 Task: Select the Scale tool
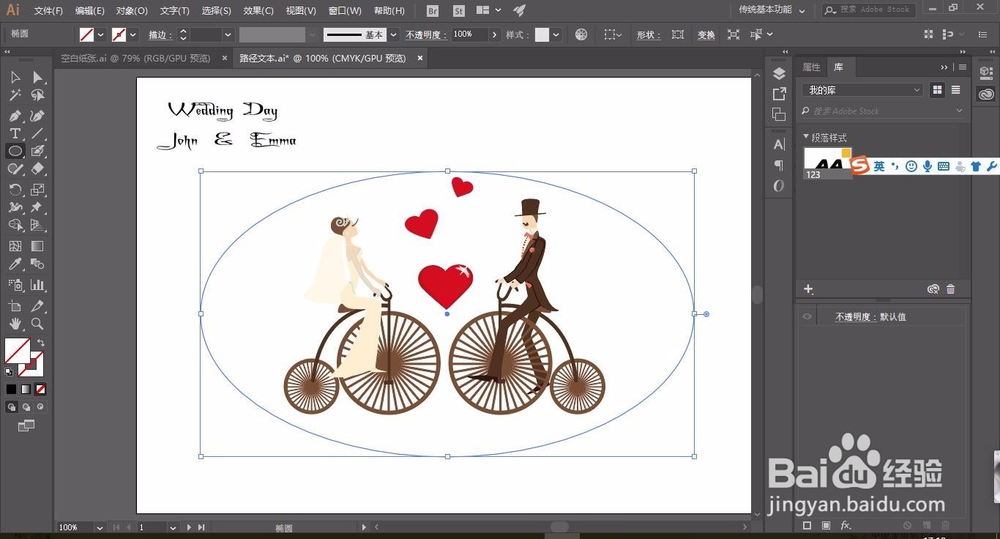(x=38, y=189)
